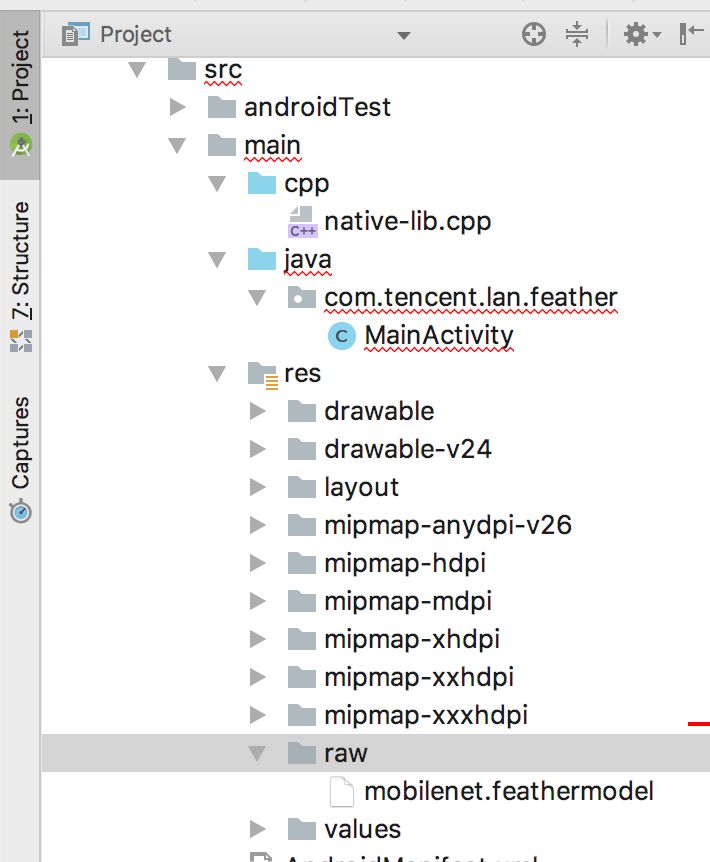Viewport: 710px width, 862px height.
Task: Click the class icon beside MainActivity
Action: pyautogui.click(x=342, y=335)
